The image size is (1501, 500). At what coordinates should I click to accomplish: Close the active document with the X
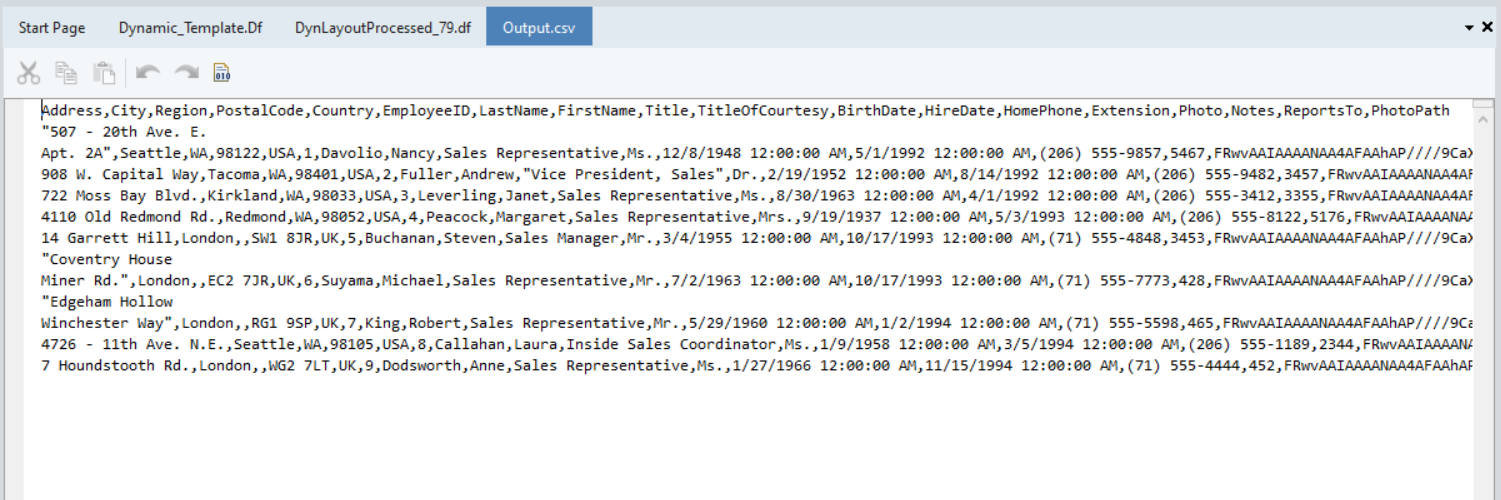[x=1487, y=27]
